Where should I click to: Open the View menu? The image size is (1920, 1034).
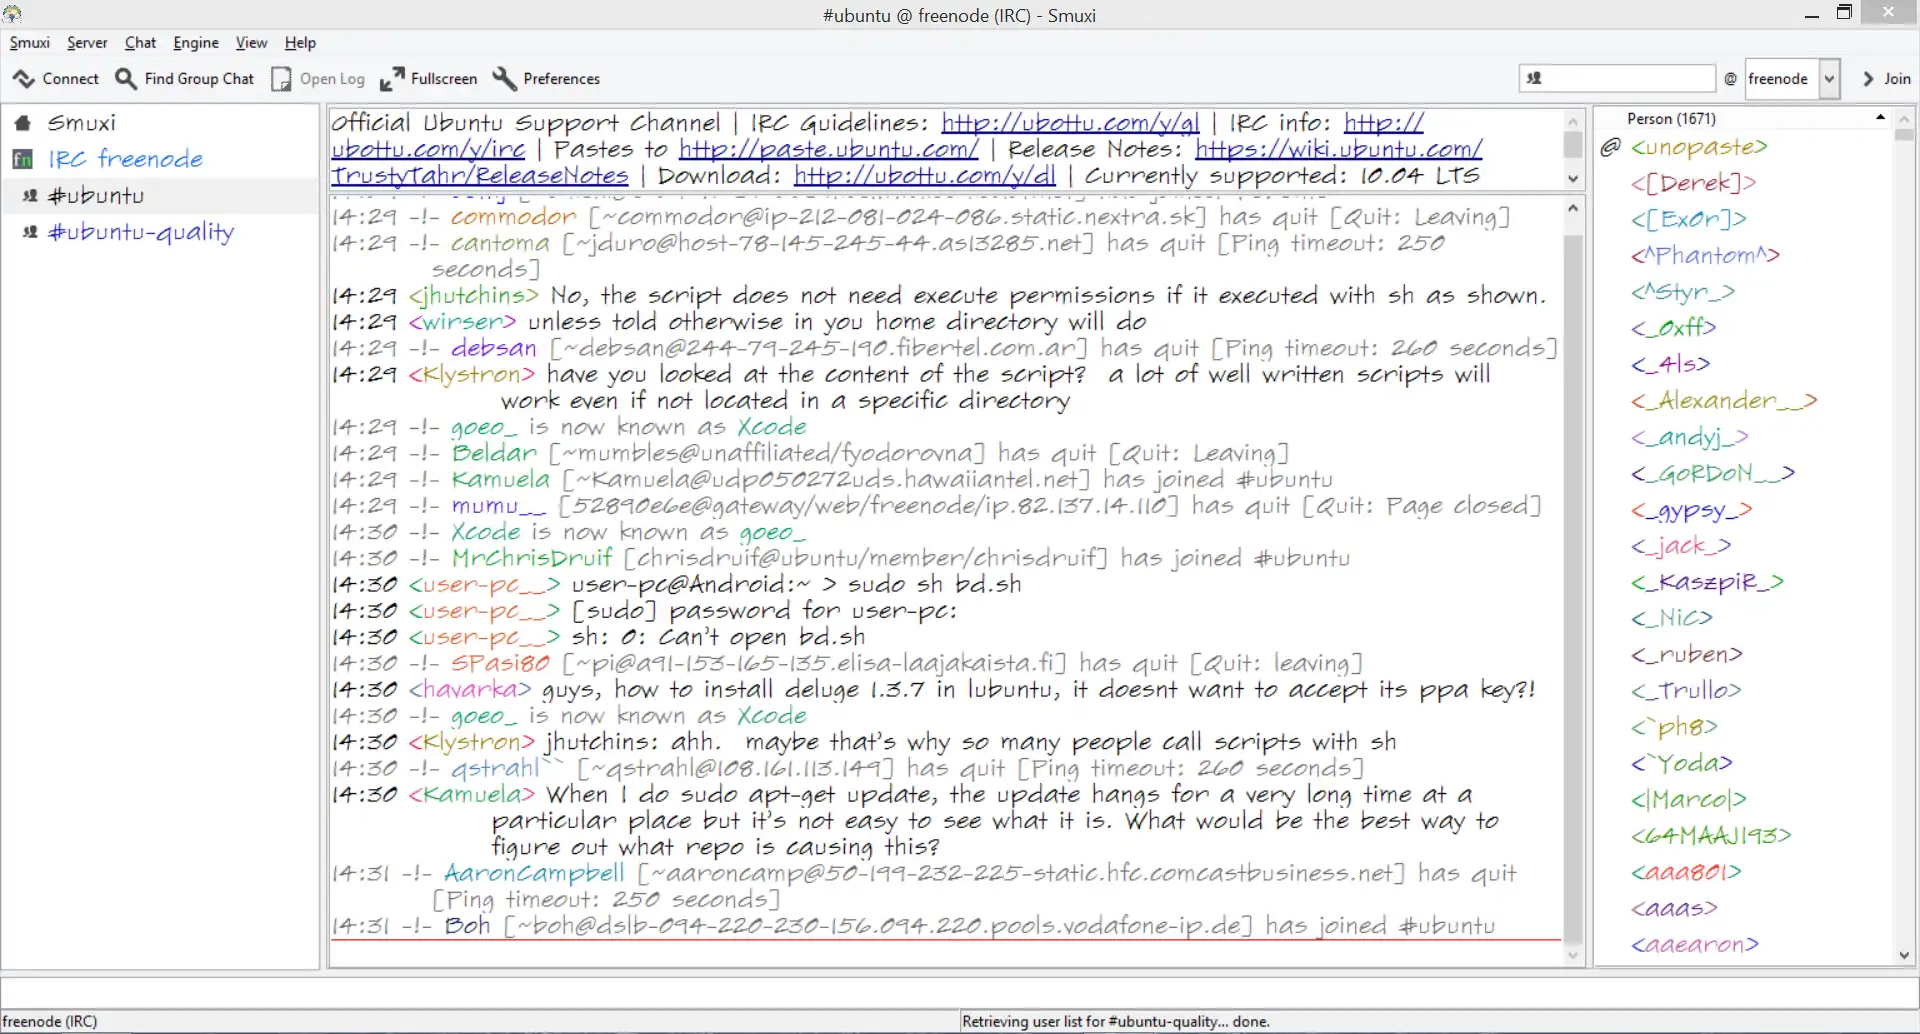[x=251, y=43]
